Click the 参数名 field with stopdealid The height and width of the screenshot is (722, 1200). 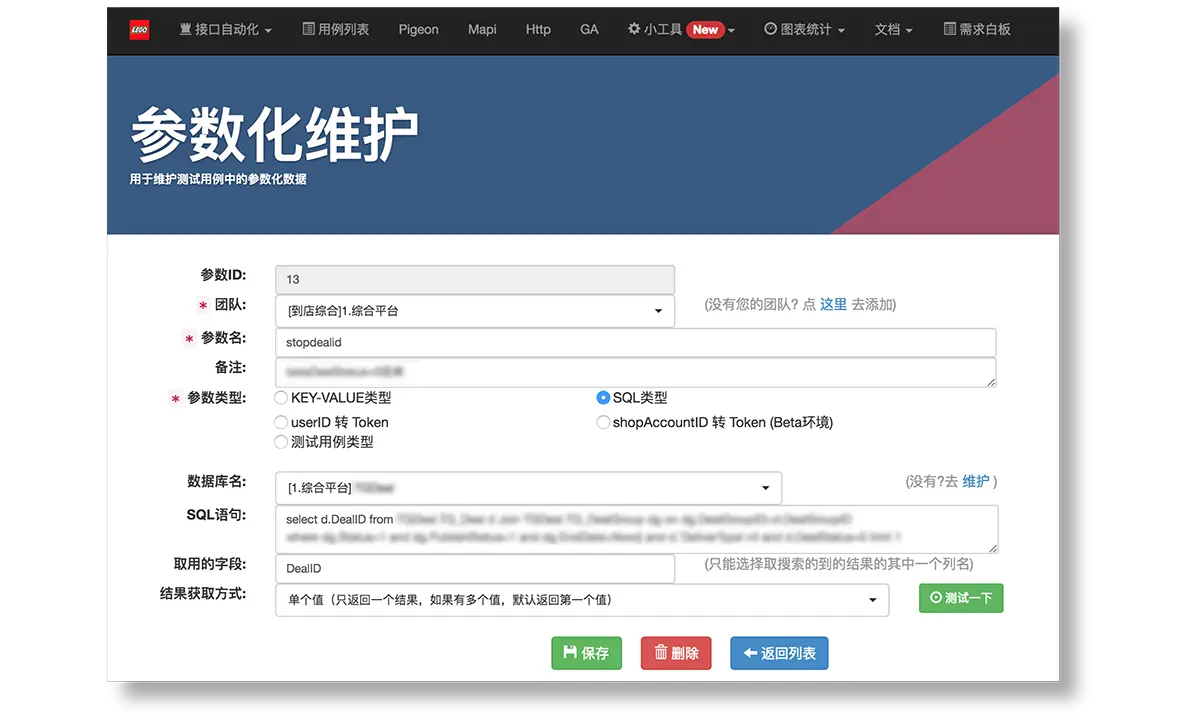(x=636, y=342)
